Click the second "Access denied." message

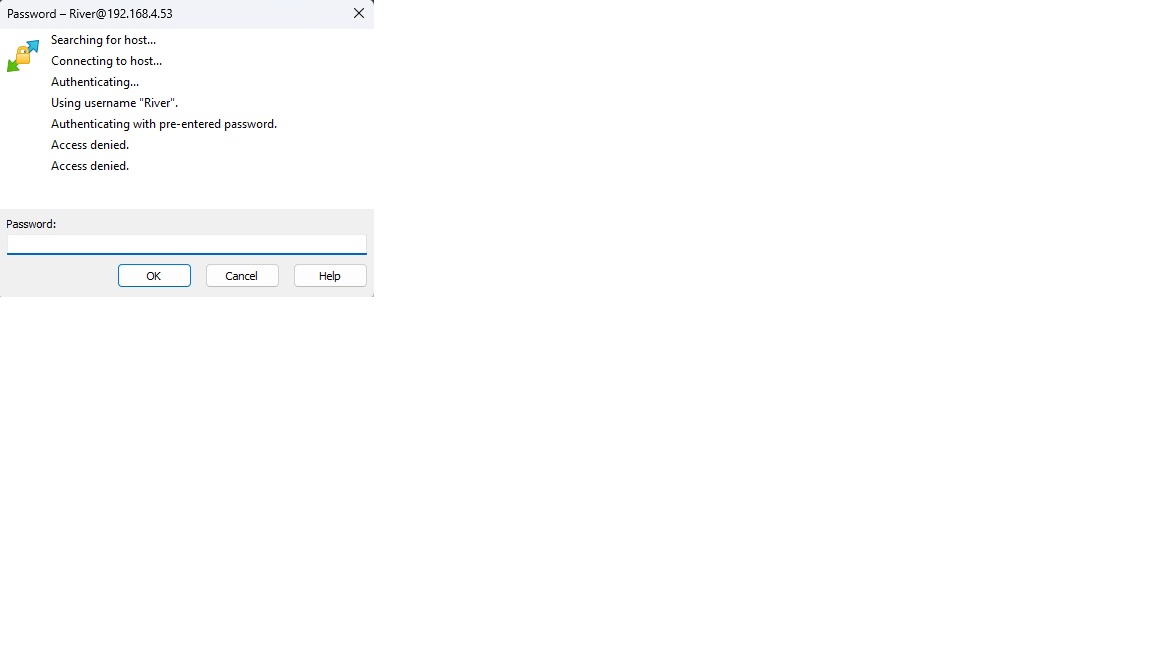coord(90,166)
